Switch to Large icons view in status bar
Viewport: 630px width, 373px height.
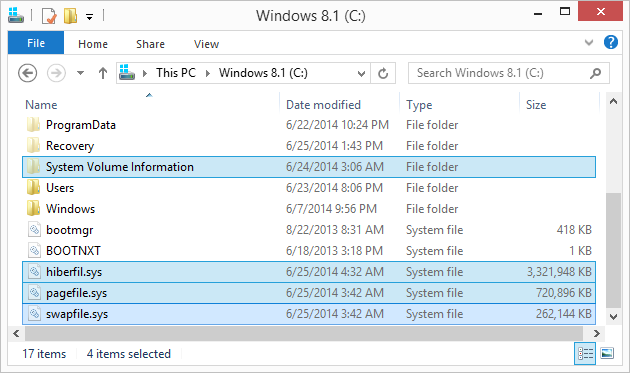pyautogui.click(x=607, y=354)
